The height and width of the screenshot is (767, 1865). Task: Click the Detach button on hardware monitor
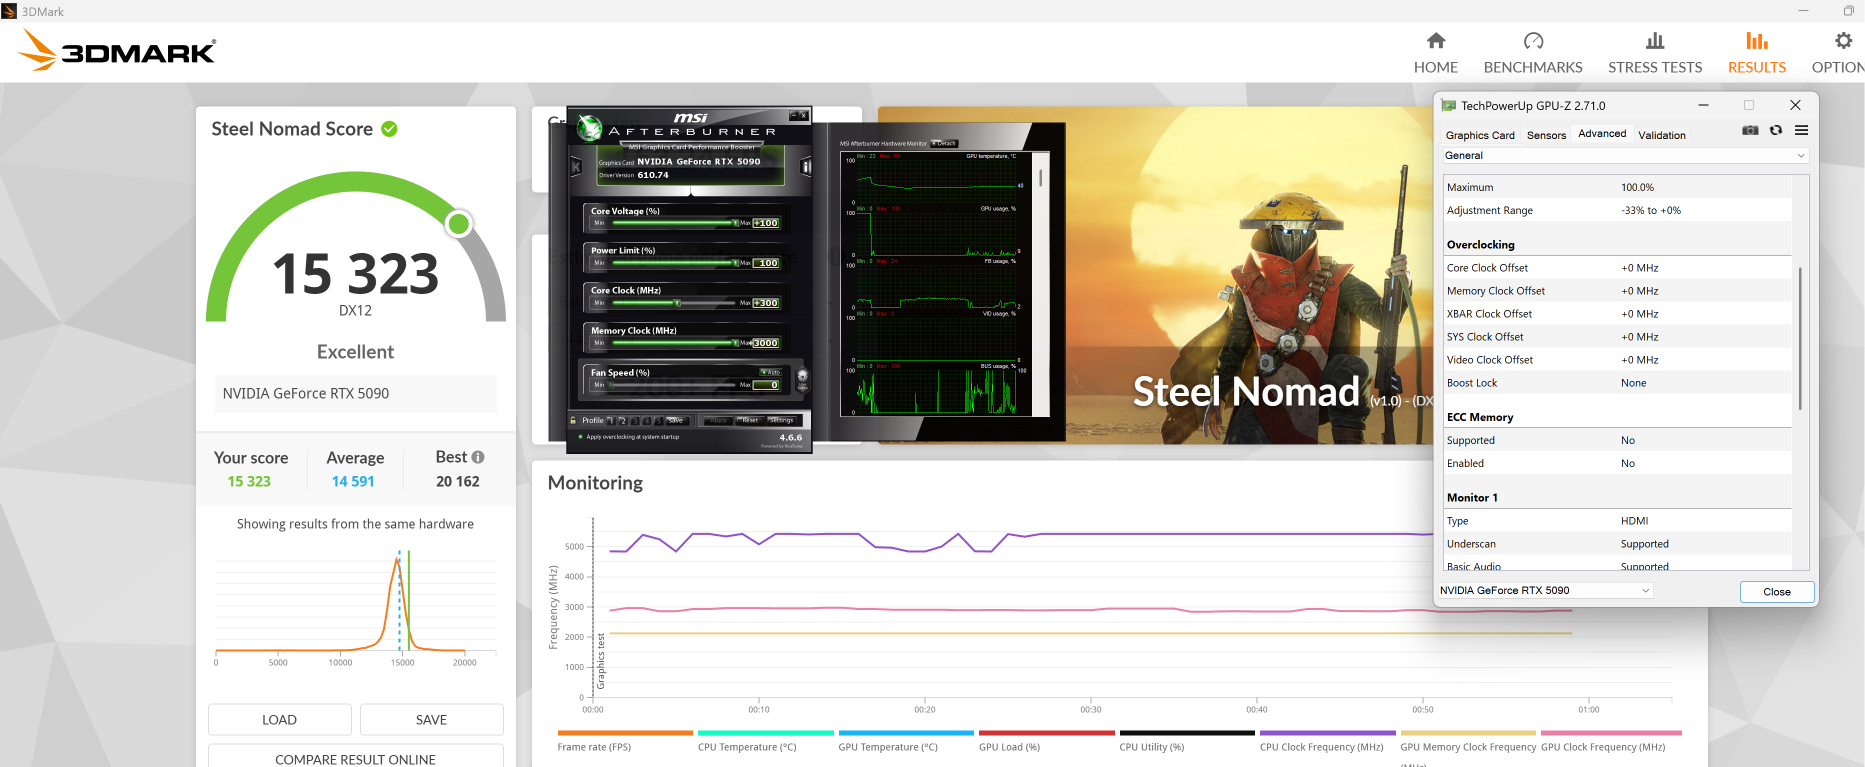pos(944,144)
